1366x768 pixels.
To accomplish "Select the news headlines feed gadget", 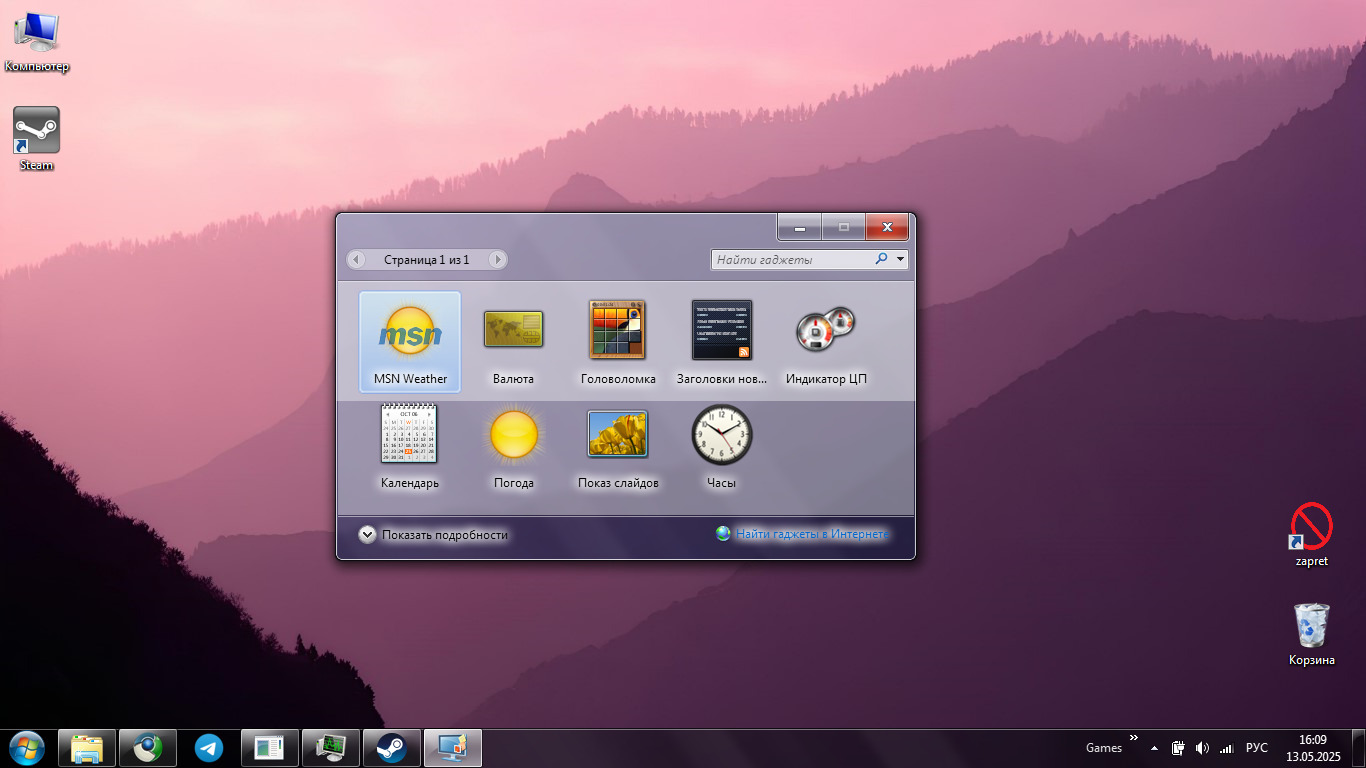I will [x=721, y=341].
